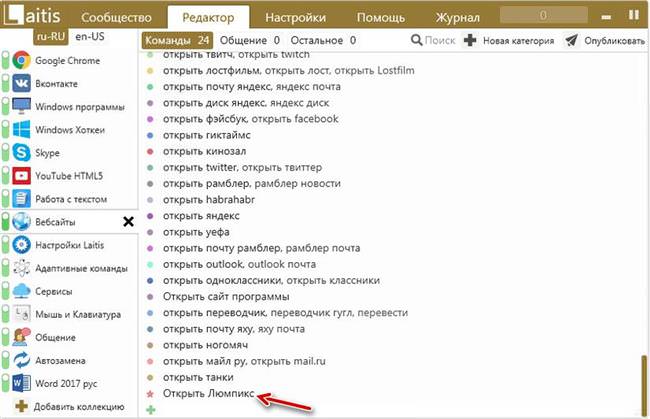Select the Общение 0 category tab

(x=250, y=40)
